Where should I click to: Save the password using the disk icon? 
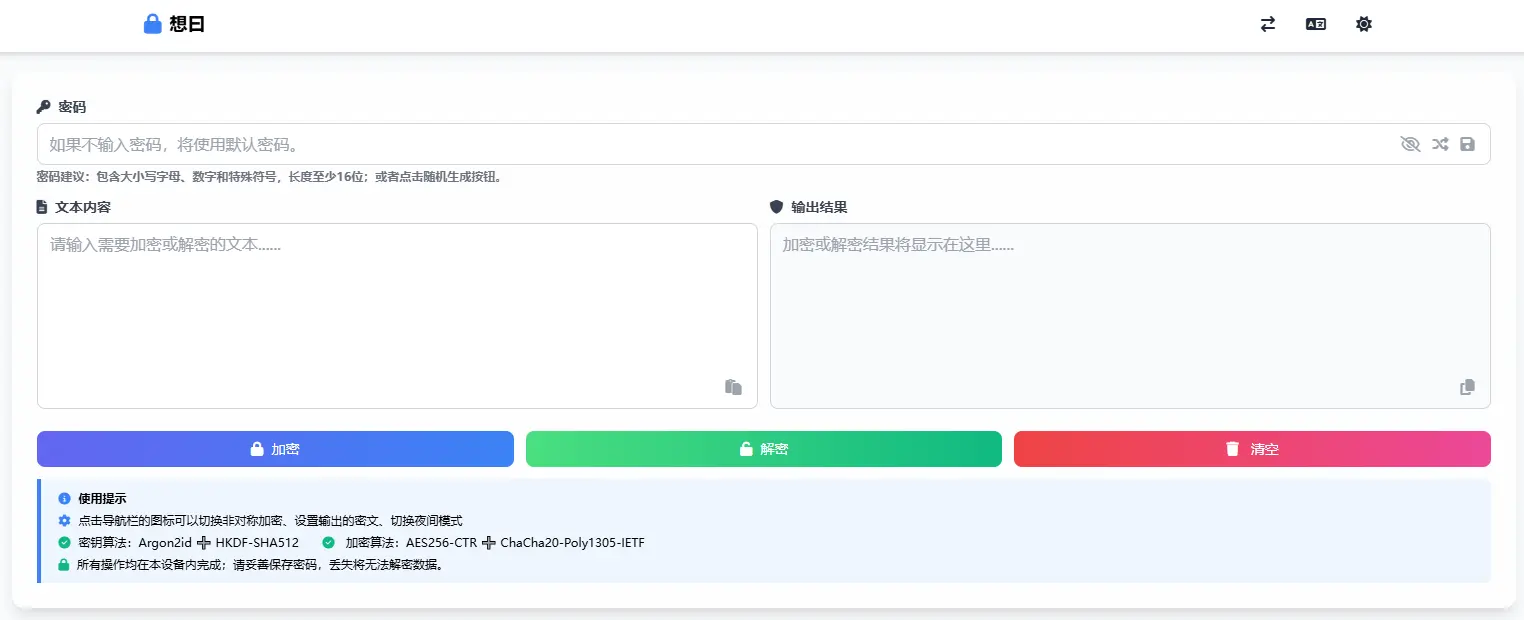1467,144
